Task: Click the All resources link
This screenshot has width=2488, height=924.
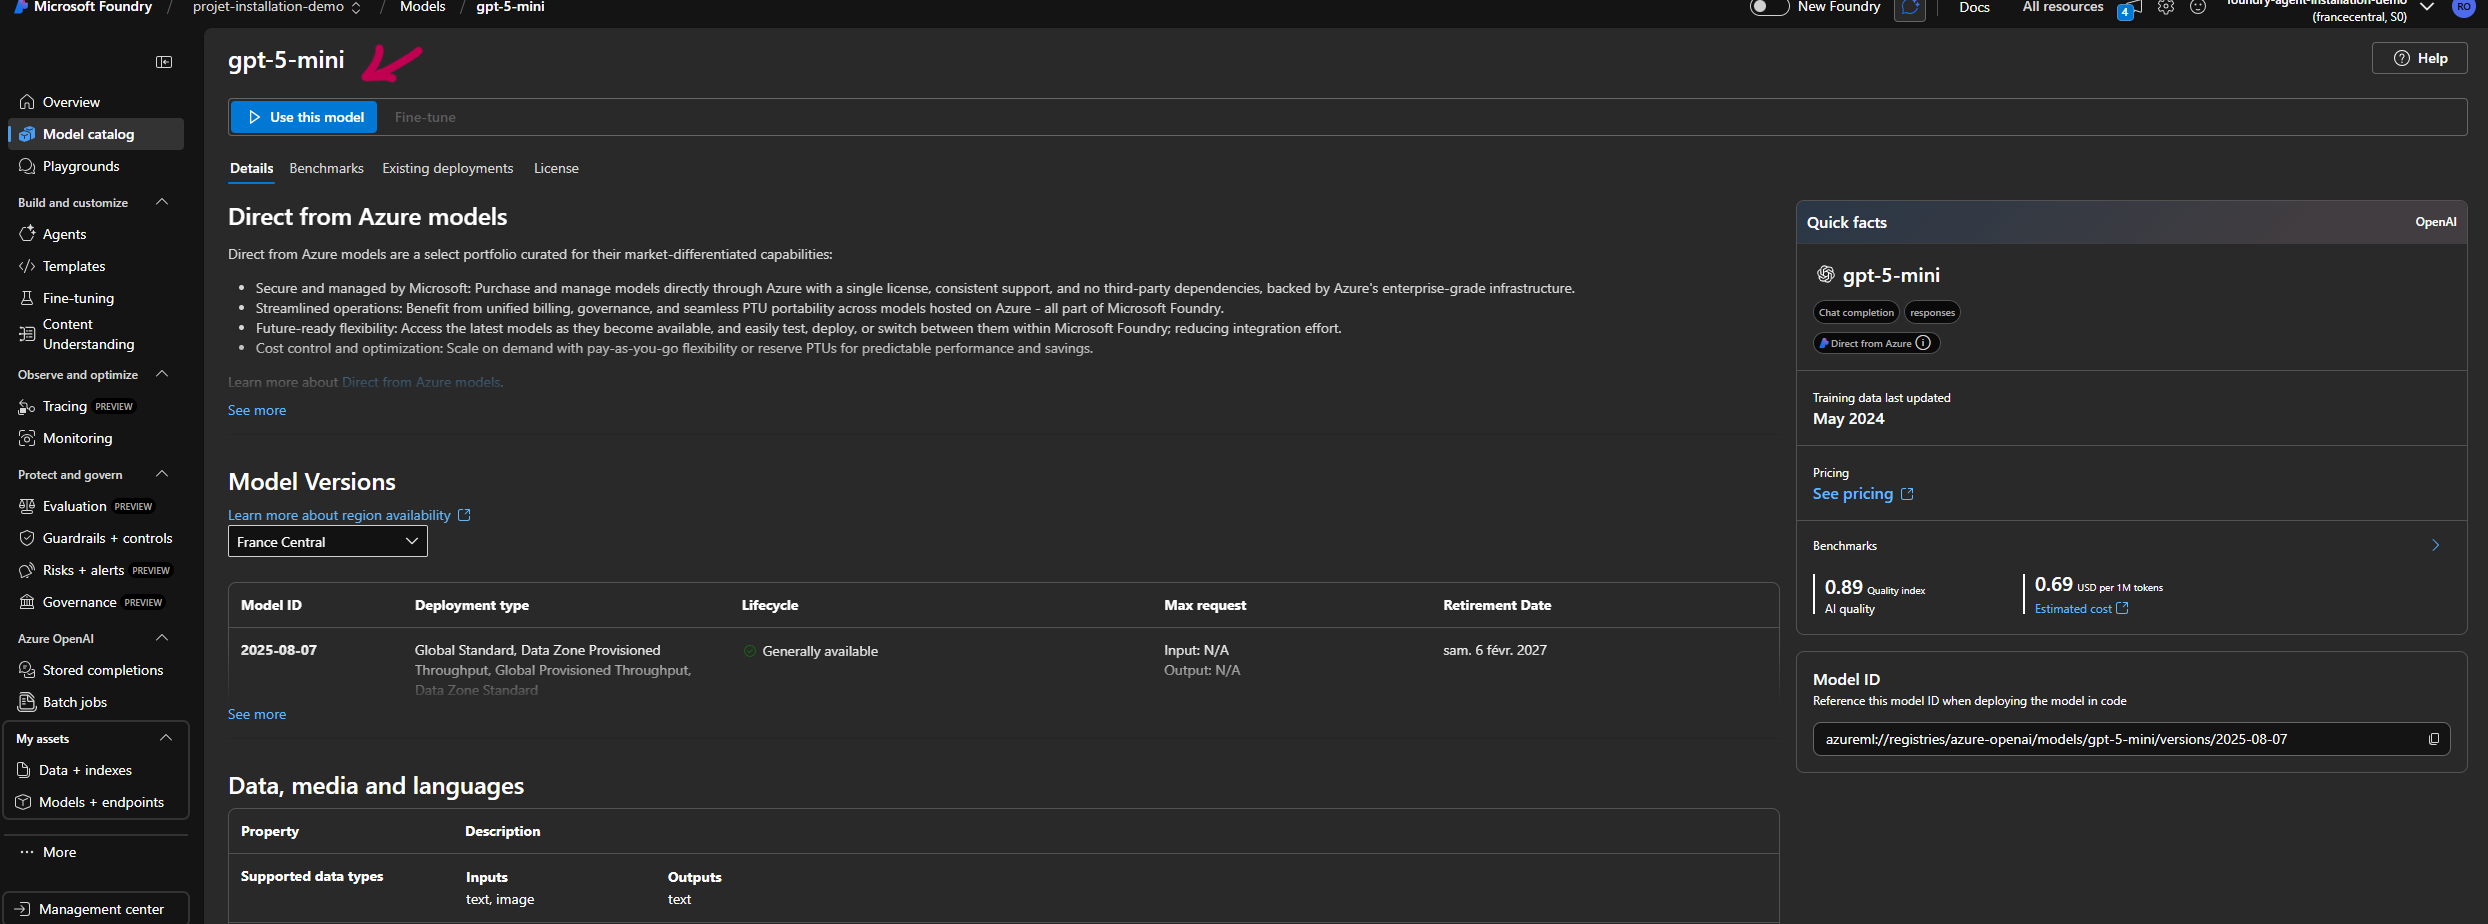Action: (2063, 7)
